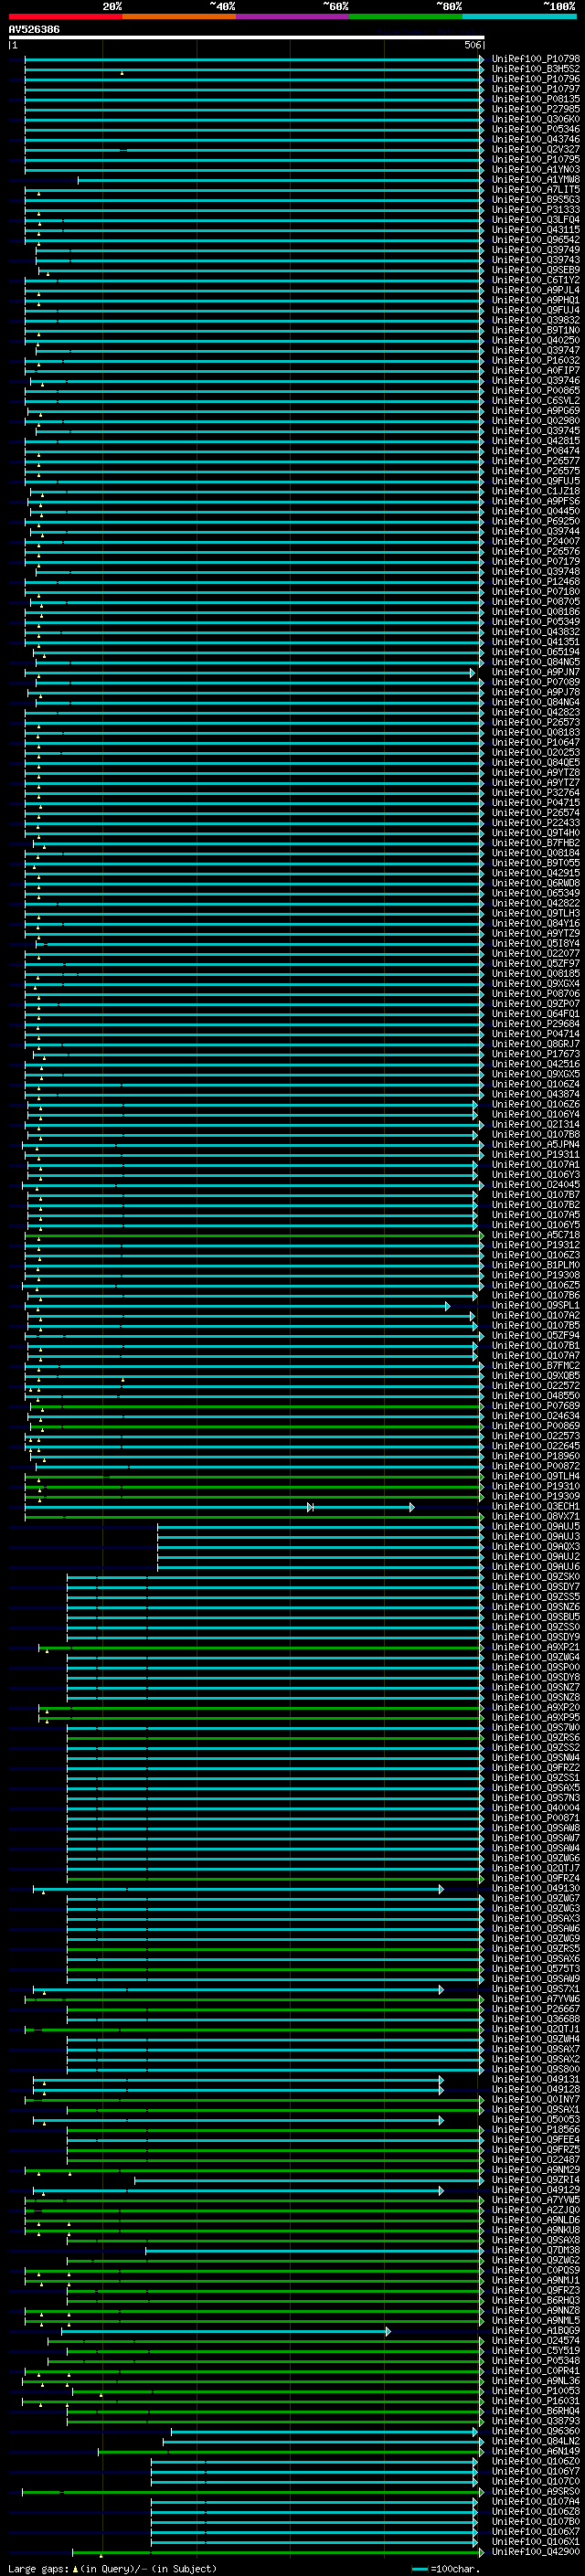585x2576 pixels.
Task: Open hit UniRef100_P10797
Action: [x=536, y=89]
